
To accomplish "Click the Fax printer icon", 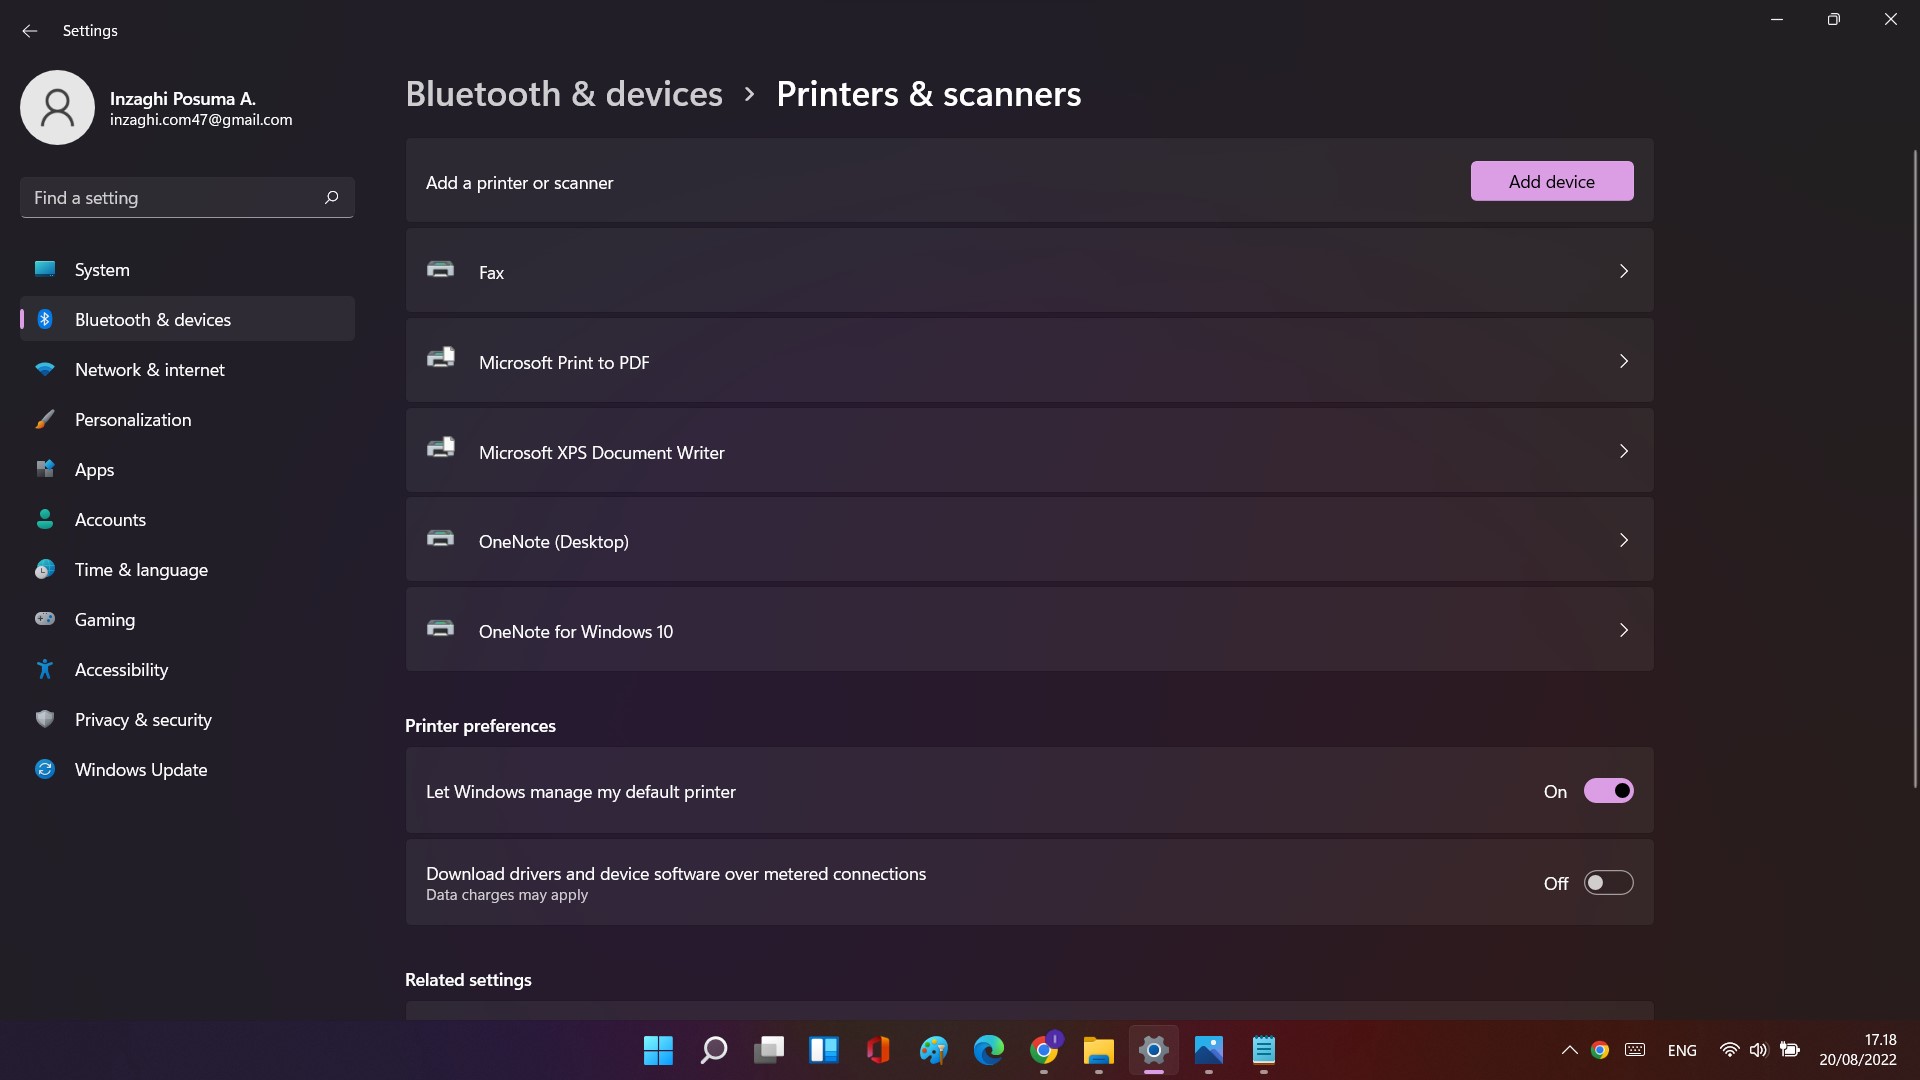I will click(x=440, y=270).
